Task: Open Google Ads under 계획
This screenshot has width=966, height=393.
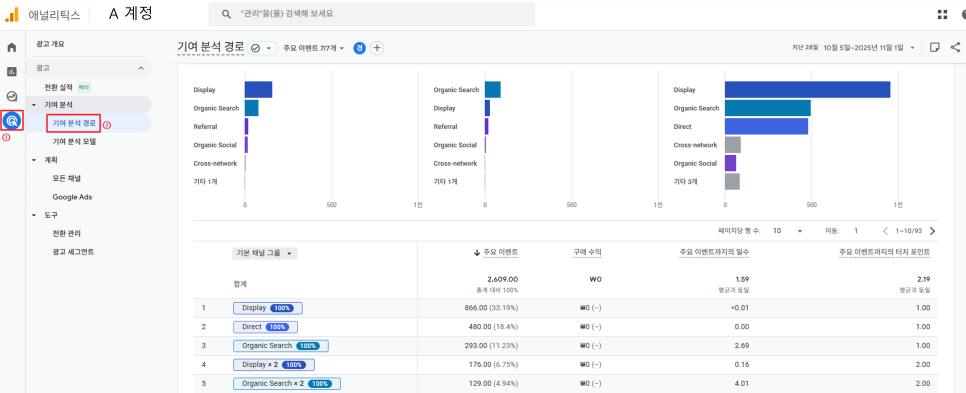Action: point(72,197)
